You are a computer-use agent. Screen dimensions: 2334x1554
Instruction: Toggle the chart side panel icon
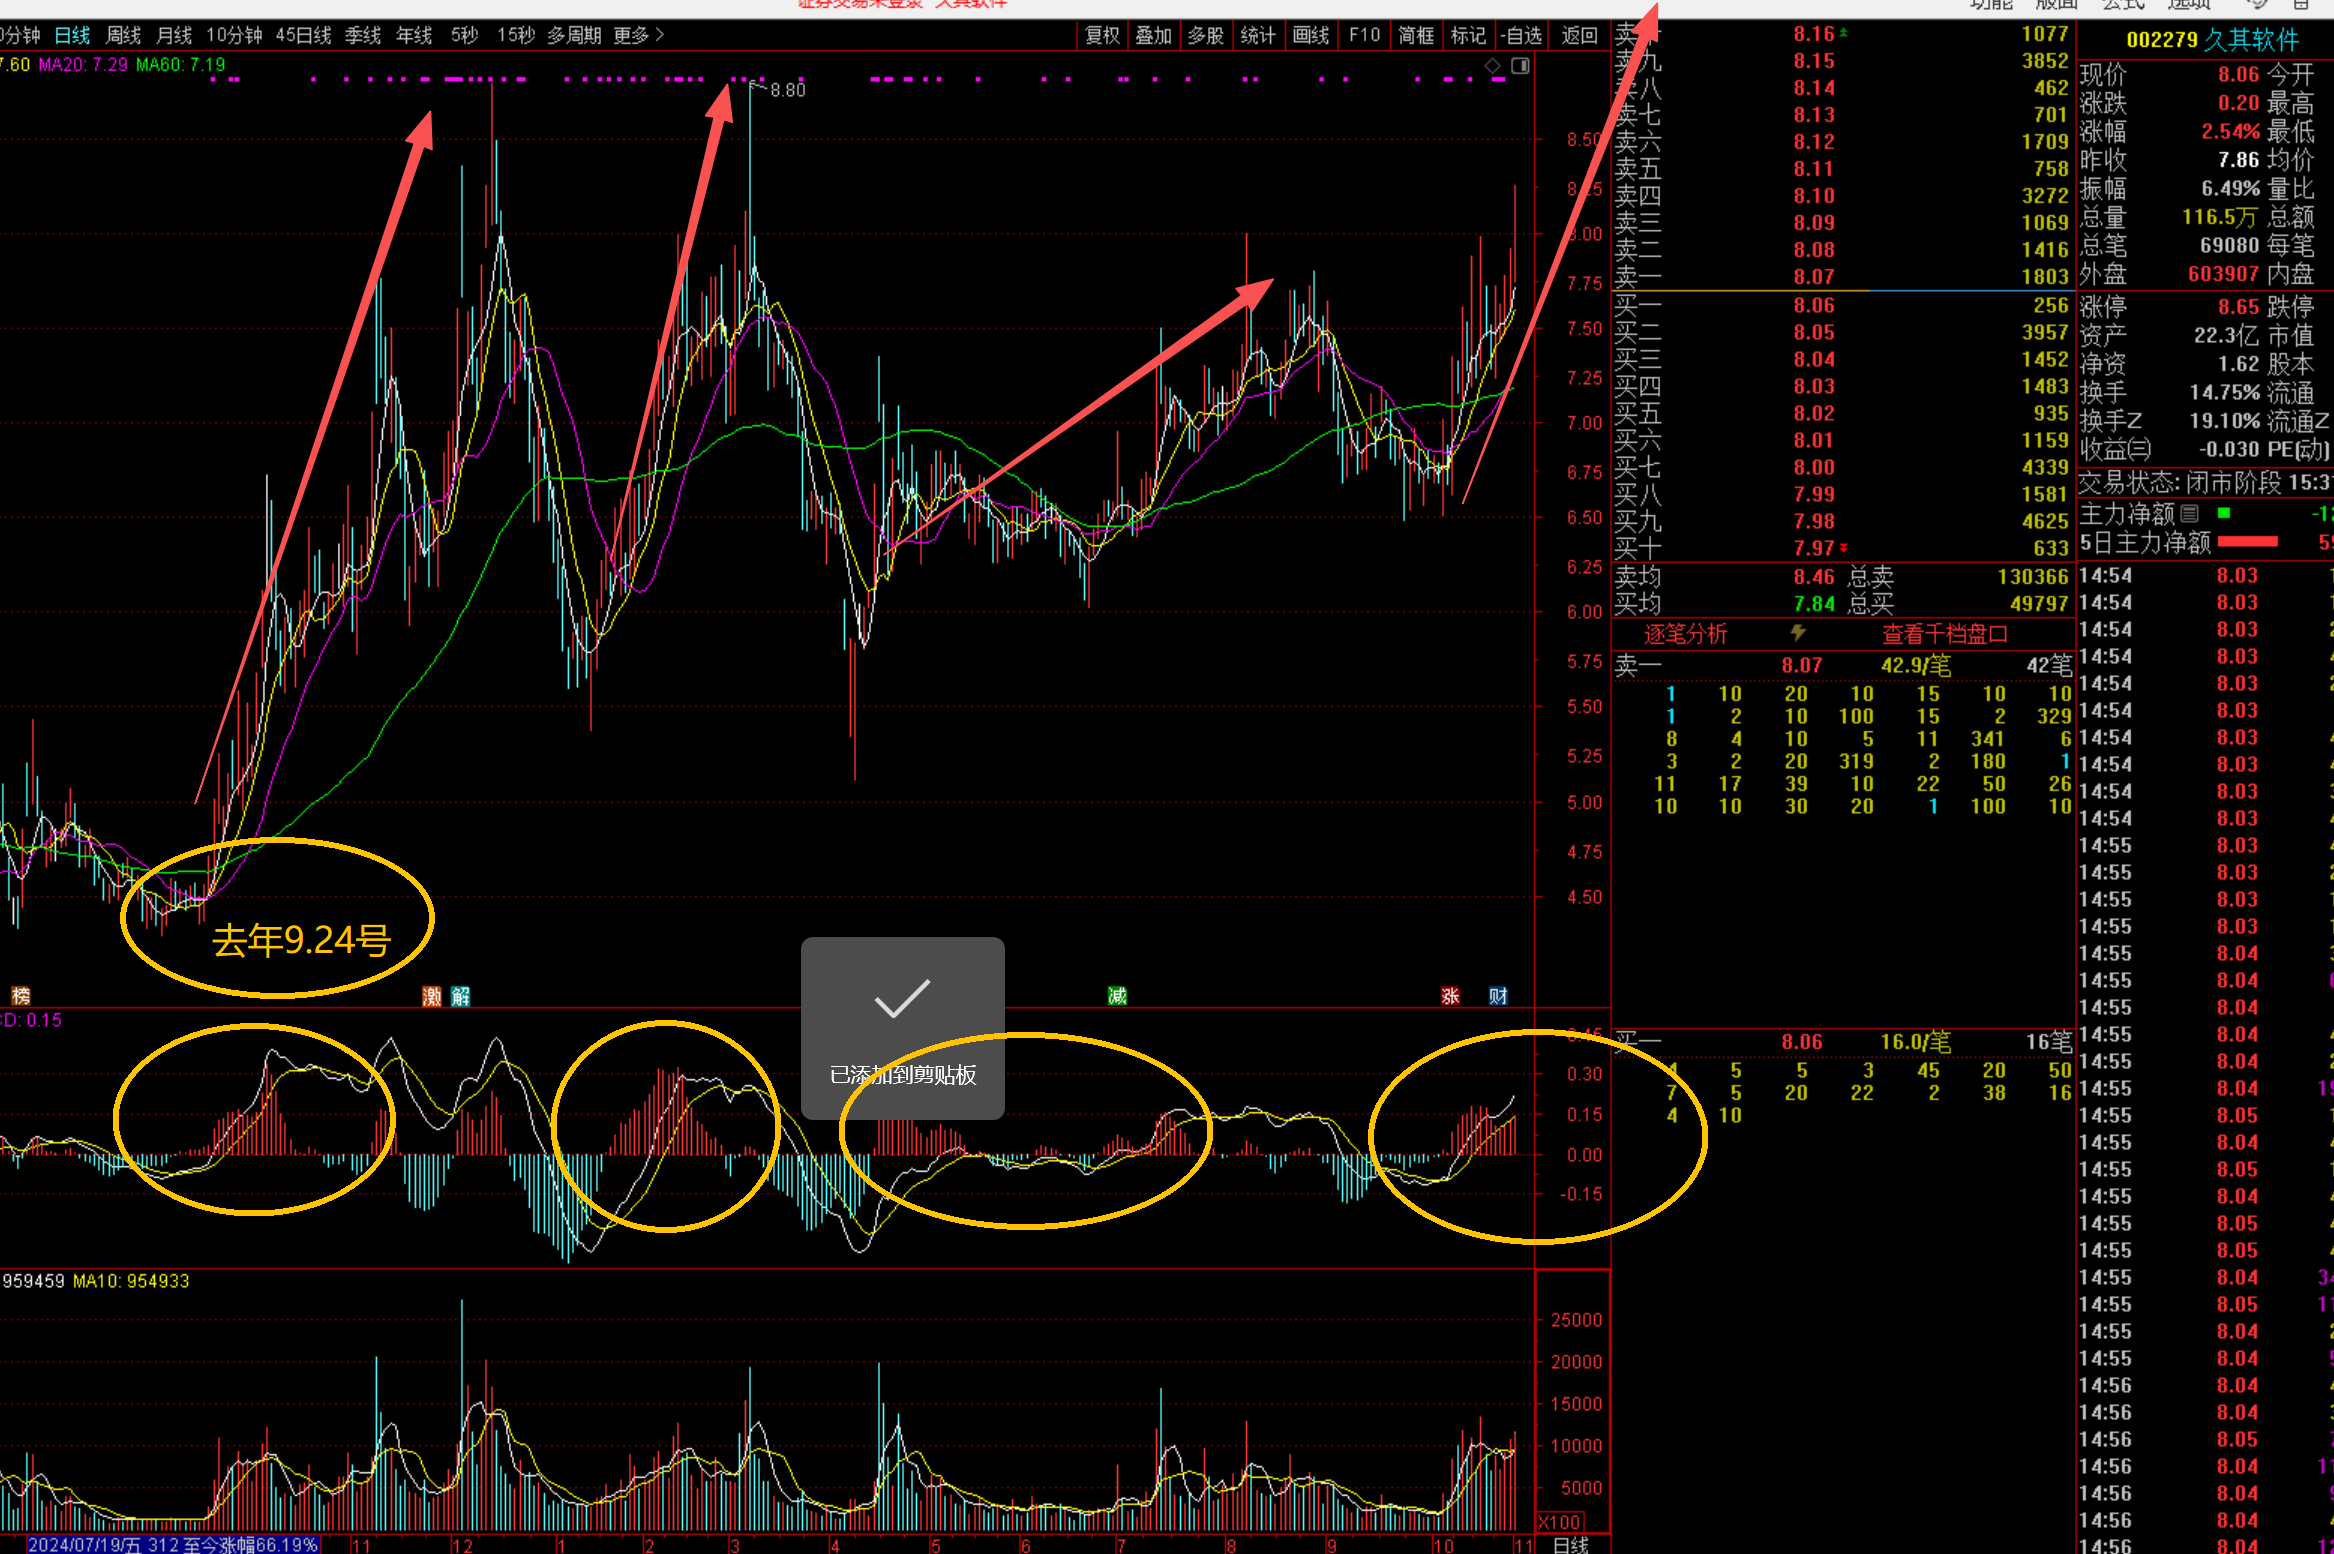tap(1520, 66)
